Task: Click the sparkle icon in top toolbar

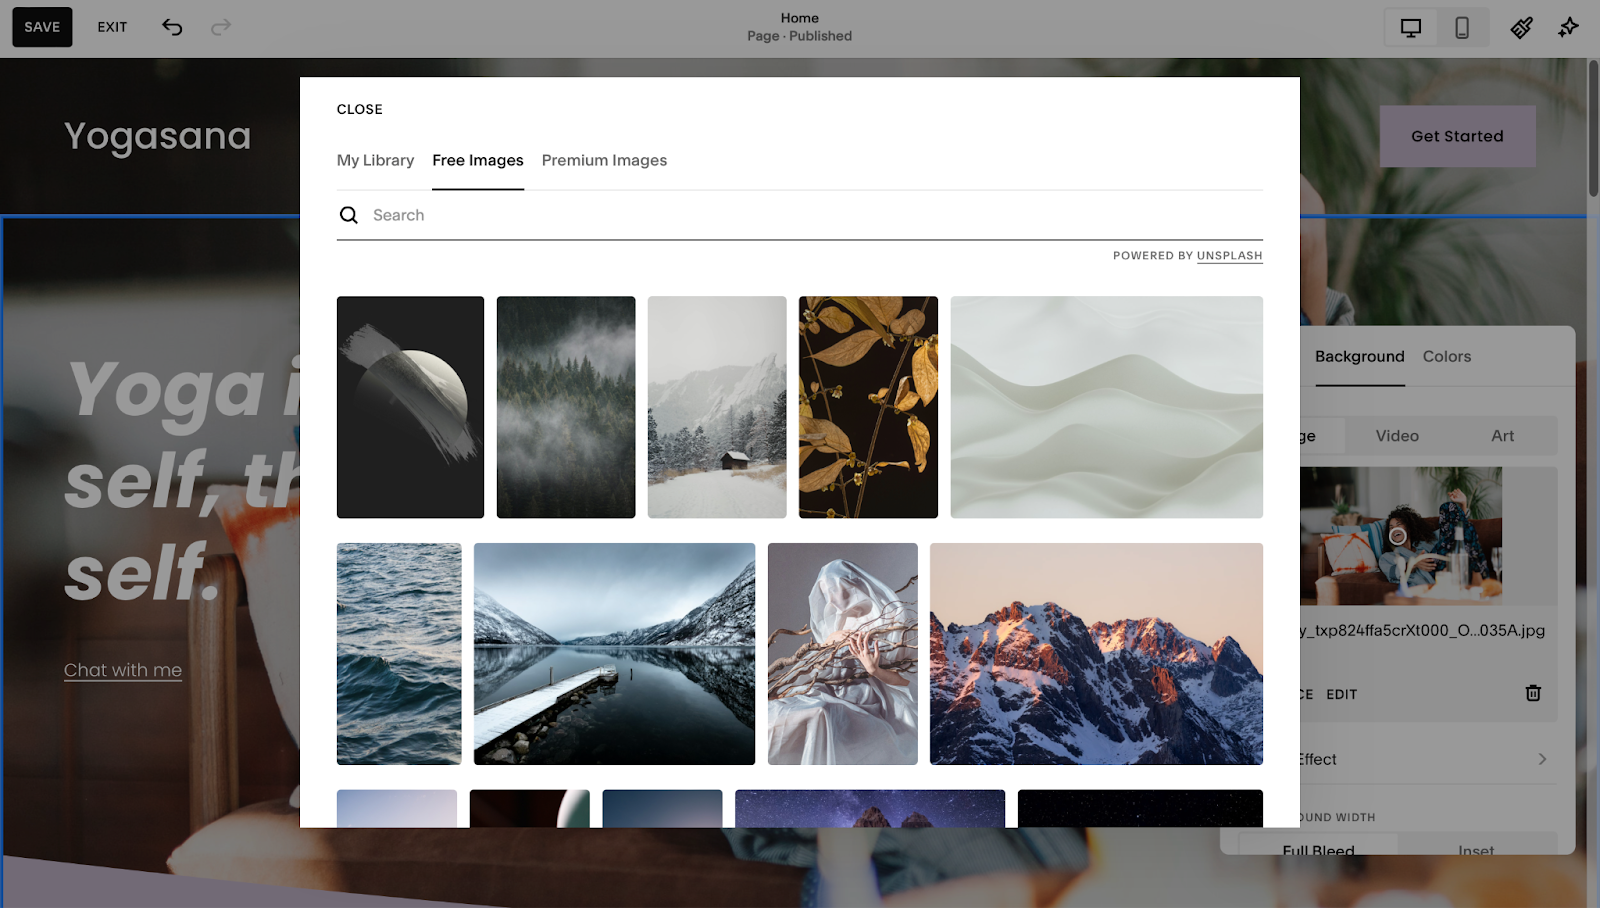Action: tap(1568, 28)
